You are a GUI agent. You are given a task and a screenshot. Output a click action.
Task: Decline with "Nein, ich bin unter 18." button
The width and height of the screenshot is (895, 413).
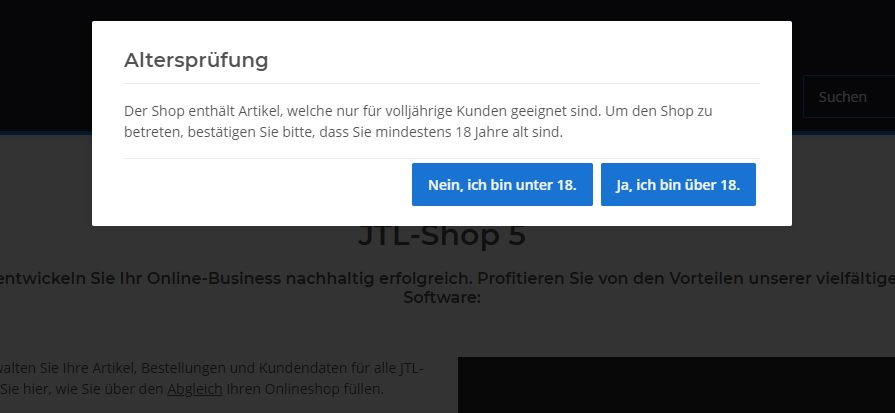tap(502, 184)
